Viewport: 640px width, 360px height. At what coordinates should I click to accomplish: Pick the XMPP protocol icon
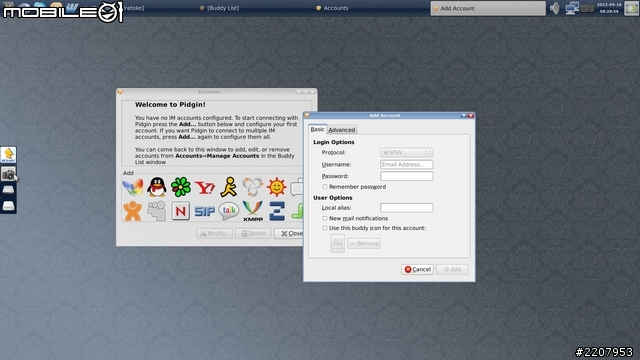tap(253, 211)
